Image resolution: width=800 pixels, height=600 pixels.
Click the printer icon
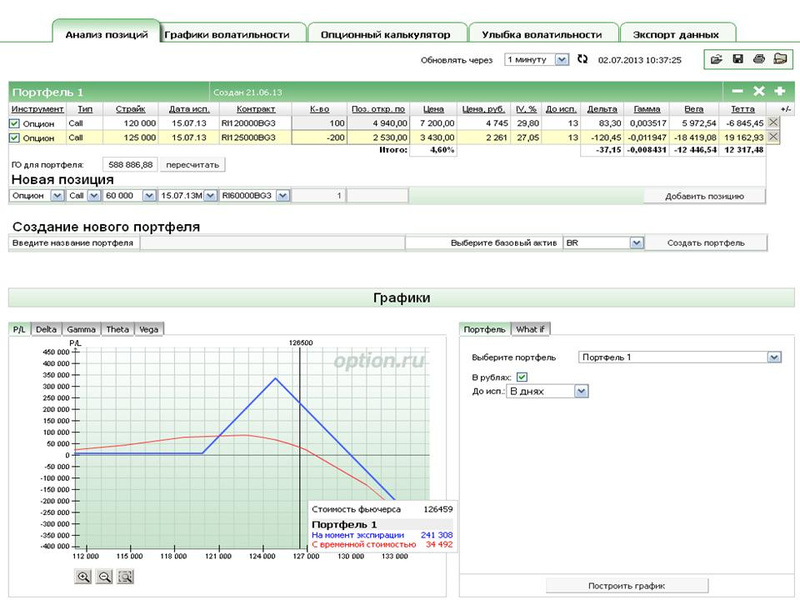(758, 60)
